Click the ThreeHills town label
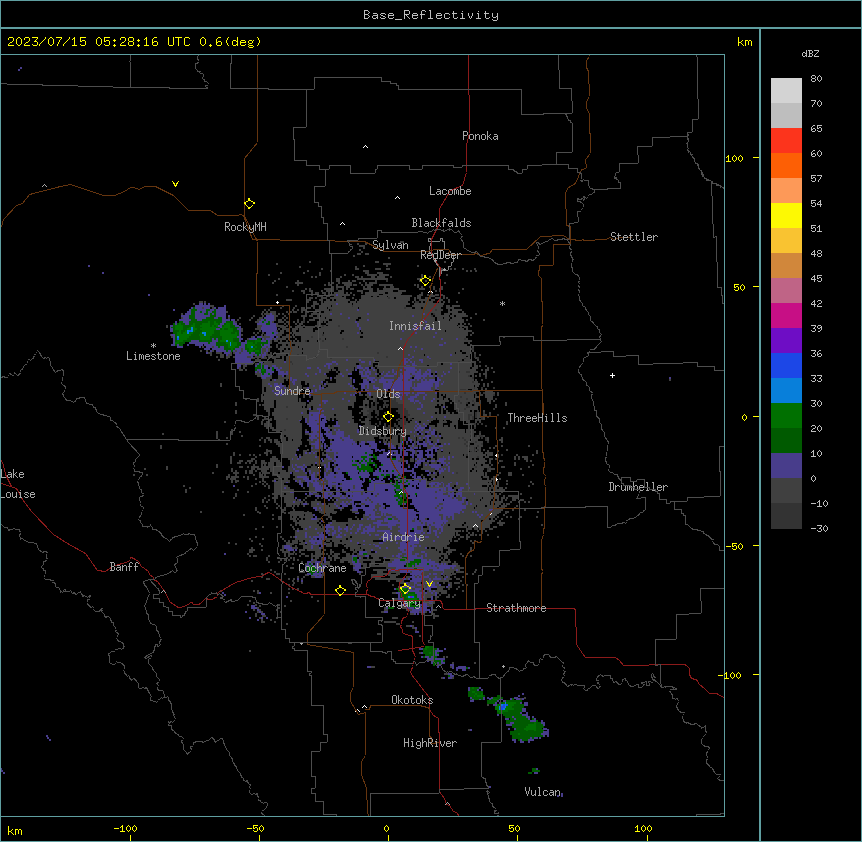862x842 pixels. pyautogui.click(x=537, y=418)
